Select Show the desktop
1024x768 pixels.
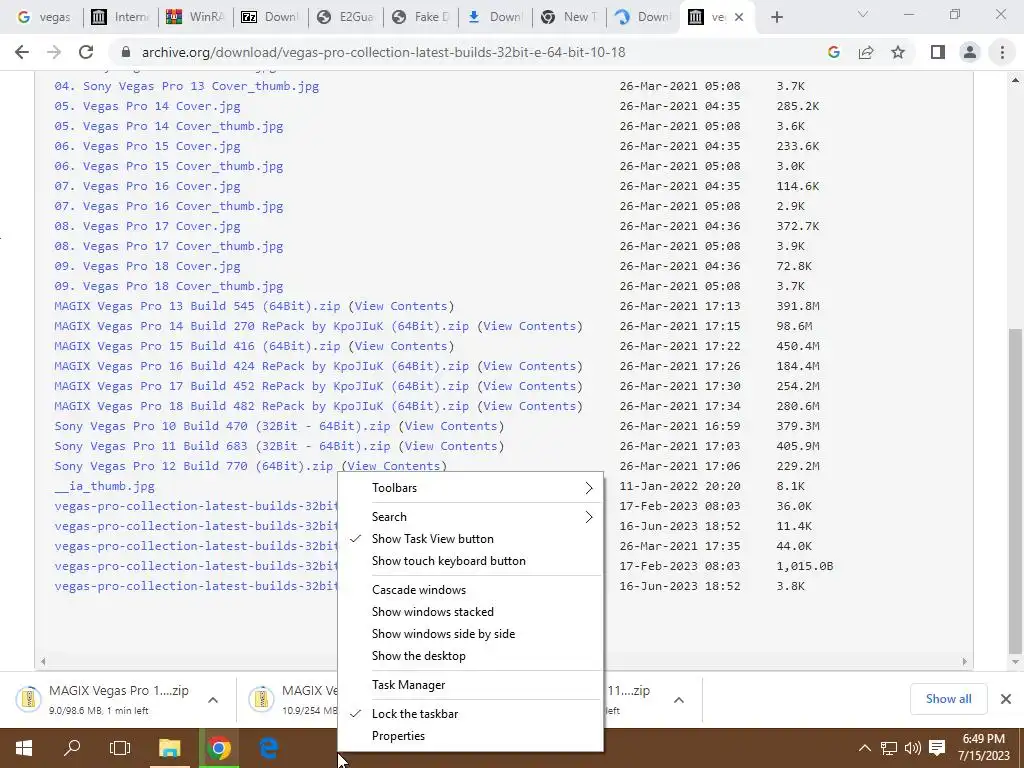(470, 656)
